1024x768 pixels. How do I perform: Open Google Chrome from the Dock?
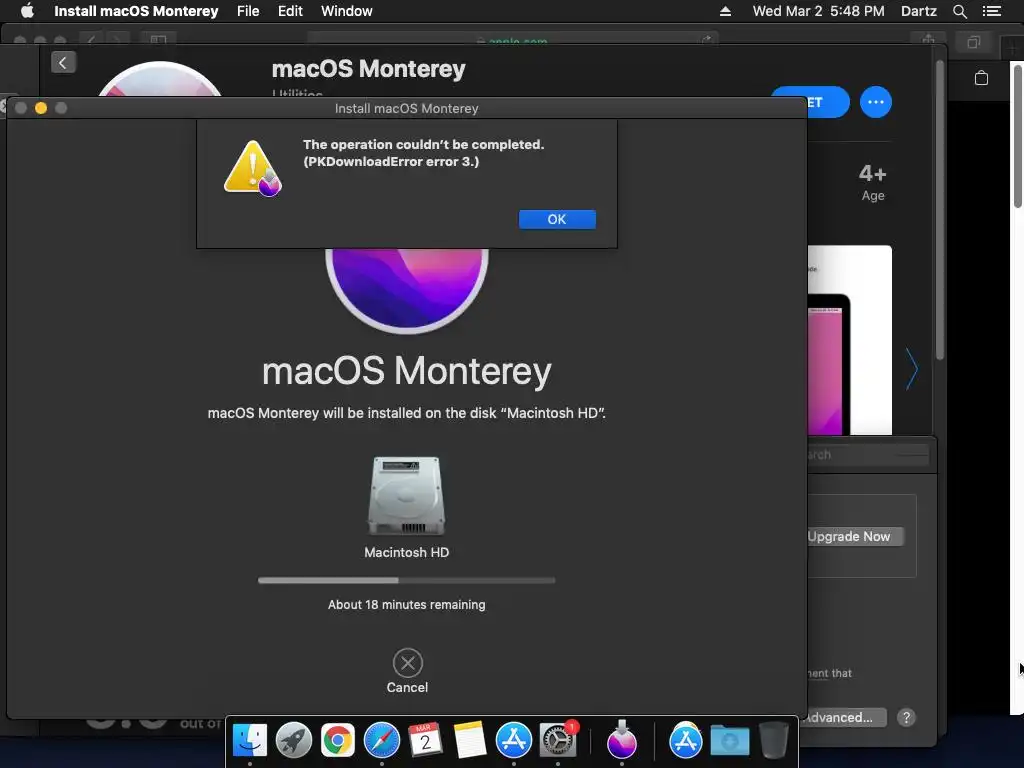point(338,741)
